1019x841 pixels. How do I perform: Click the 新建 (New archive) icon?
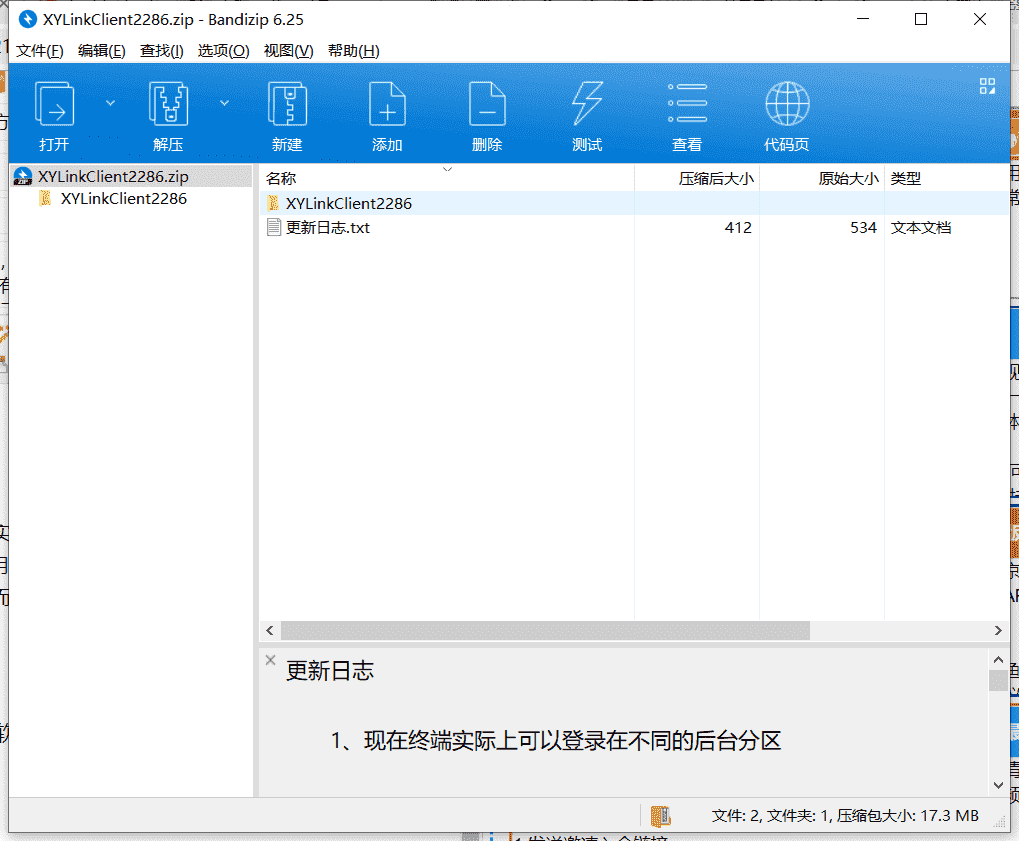(287, 104)
